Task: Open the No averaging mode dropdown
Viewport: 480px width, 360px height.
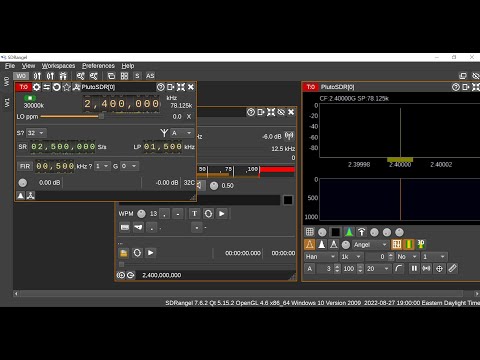Action: [407, 257]
